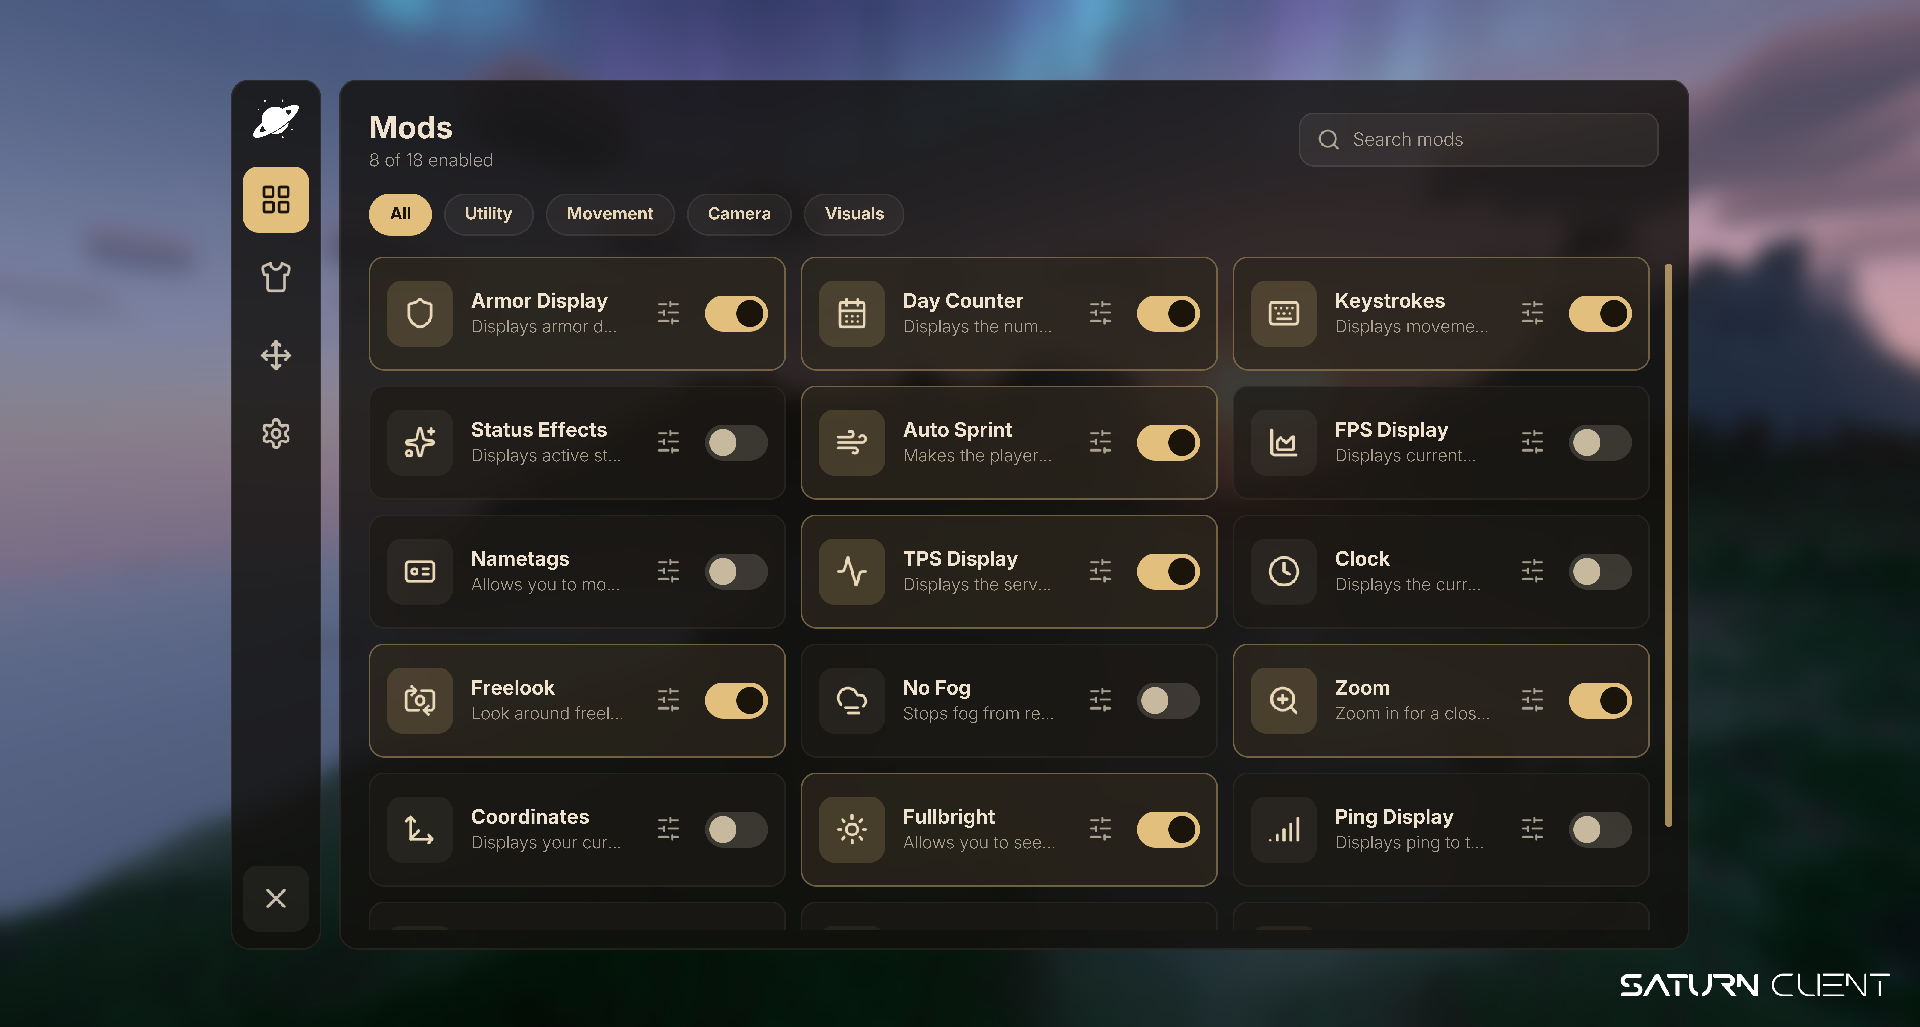1920x1027 pixels.
Task: Turn off the Keystrokes toggle
Action: (1600, 314)
